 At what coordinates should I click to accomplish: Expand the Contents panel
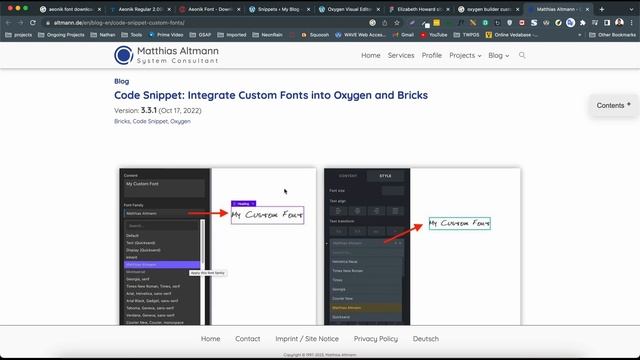(x=613, y=105)
